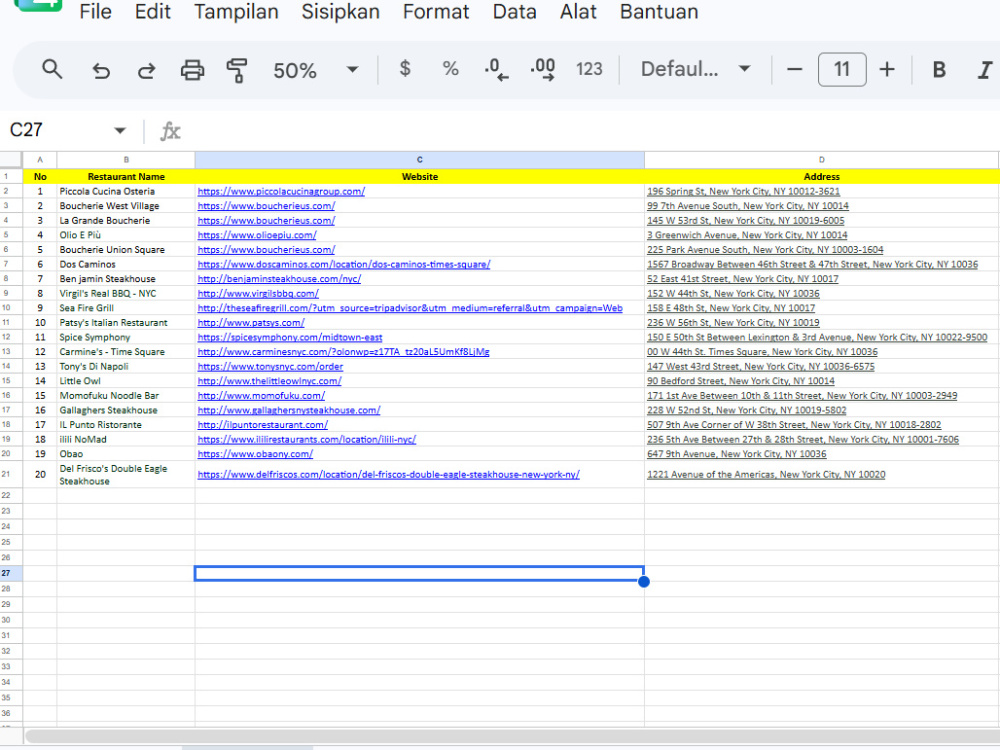Open the Tampilan menu
This screenshot has width=1000, height=750.
[x=236, y=11]
